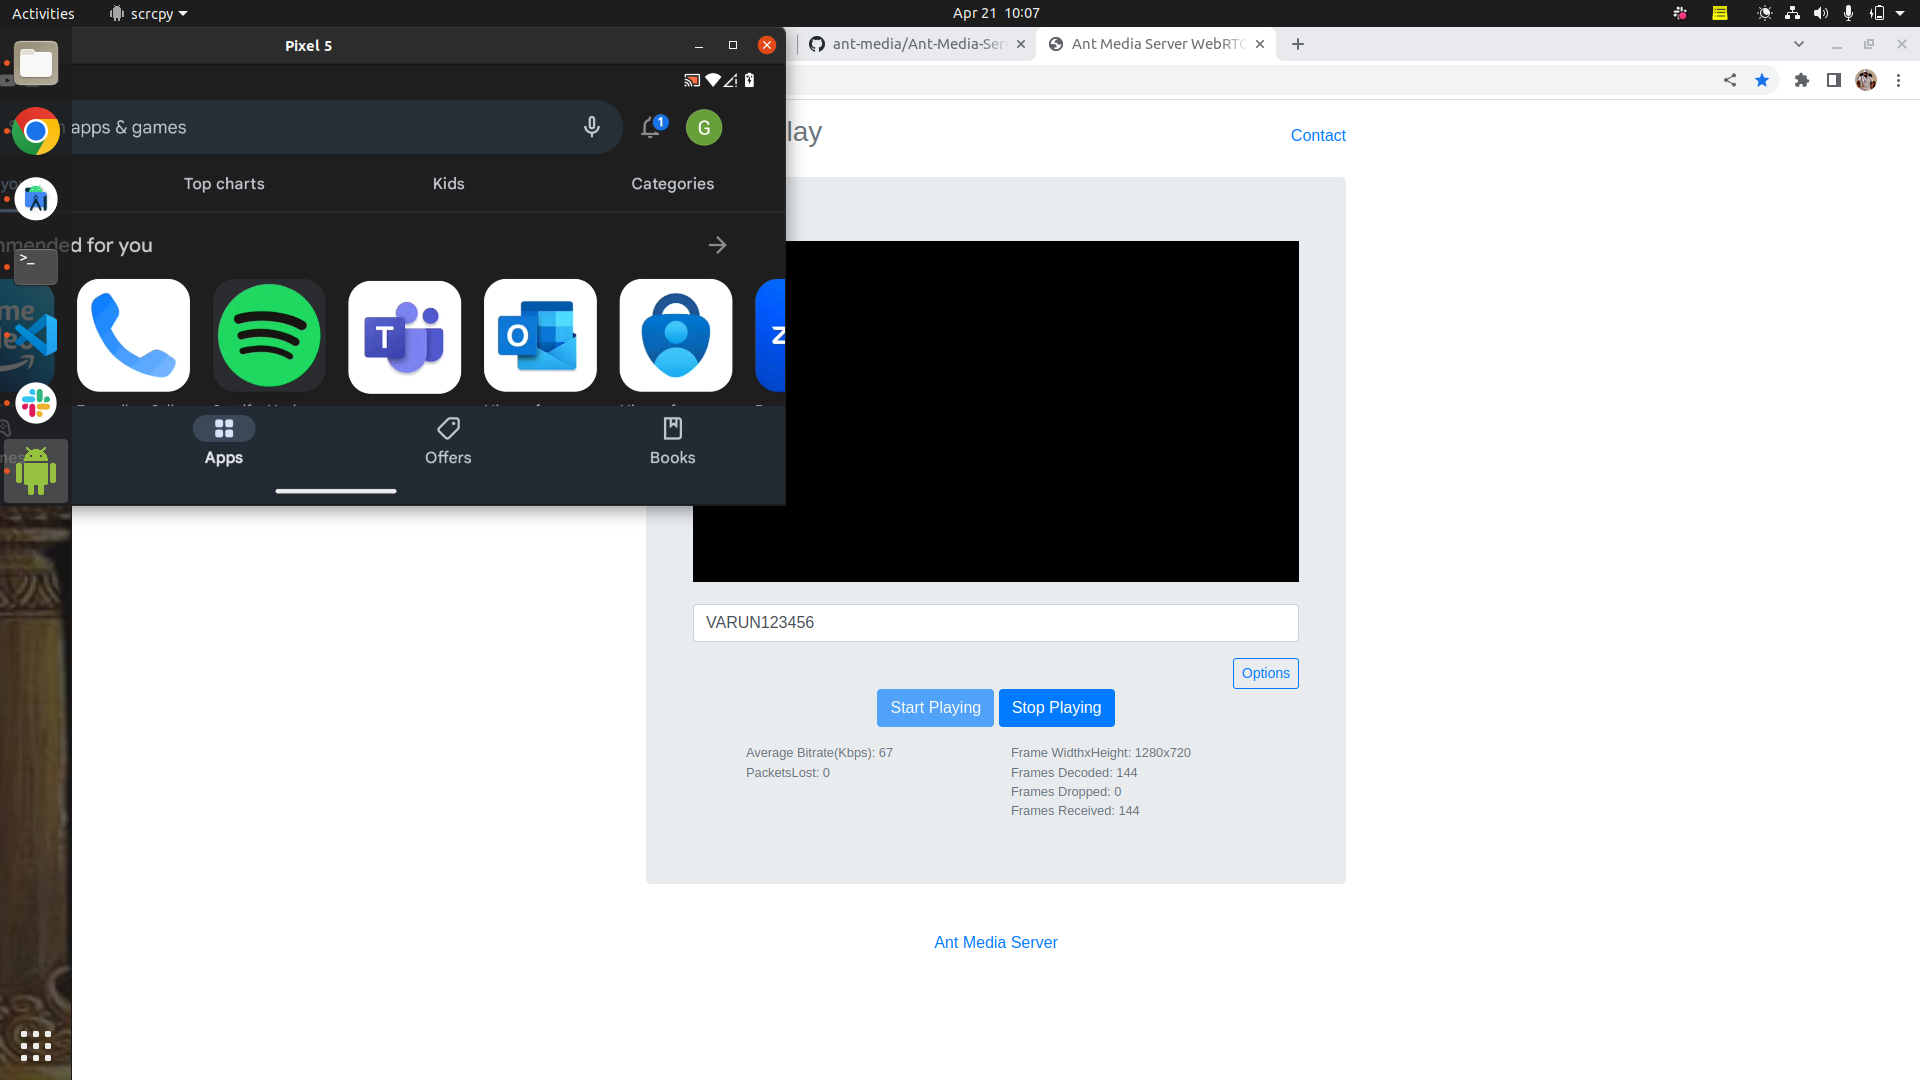Select the Microsoft Teams app icon
Screen dimensions: 1920x1080
pos(404,336)
